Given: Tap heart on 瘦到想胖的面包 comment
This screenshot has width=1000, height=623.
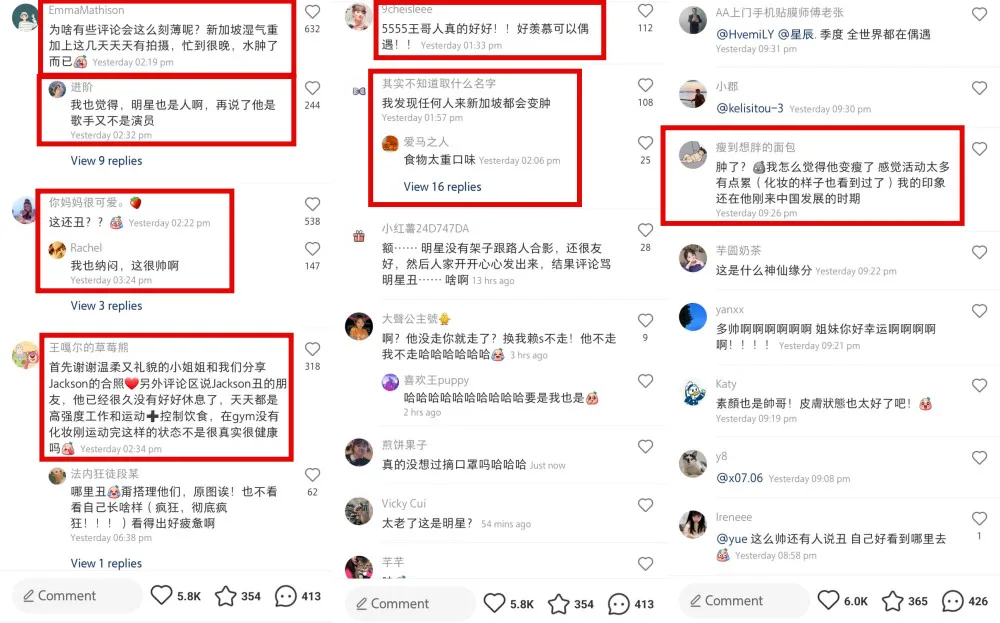Looking at the screenshot, I should [x=979, y=149].
